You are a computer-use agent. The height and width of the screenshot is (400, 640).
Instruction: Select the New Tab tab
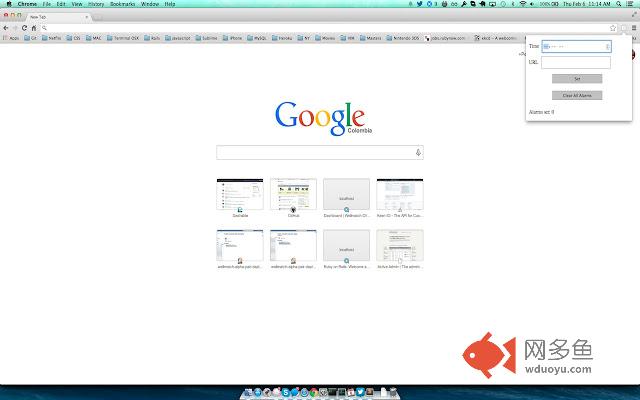(x=58, y=17)
